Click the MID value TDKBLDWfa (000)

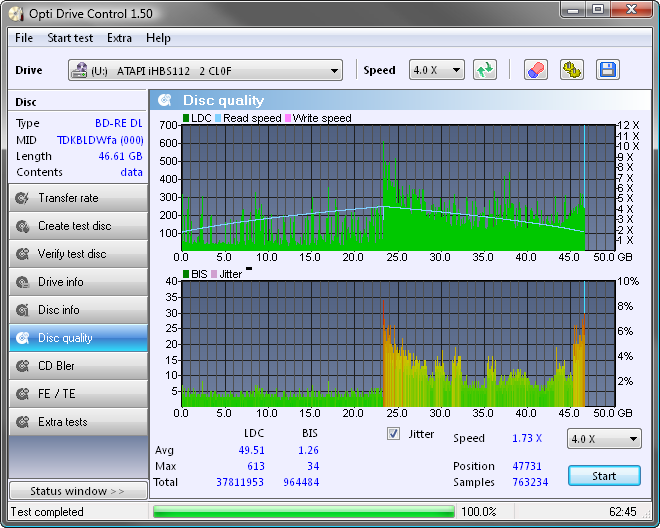click(x=100, y=140)
